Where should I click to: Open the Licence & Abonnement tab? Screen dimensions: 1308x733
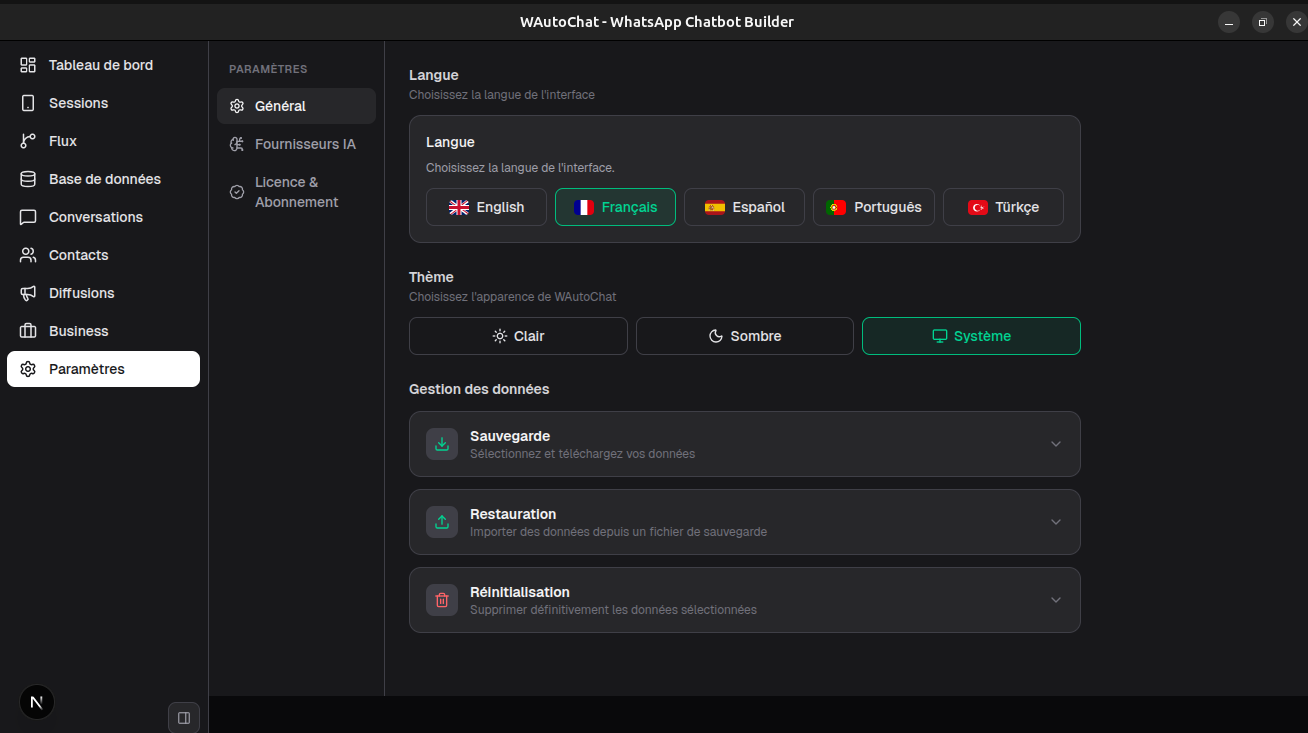click(x=296, y=192)
